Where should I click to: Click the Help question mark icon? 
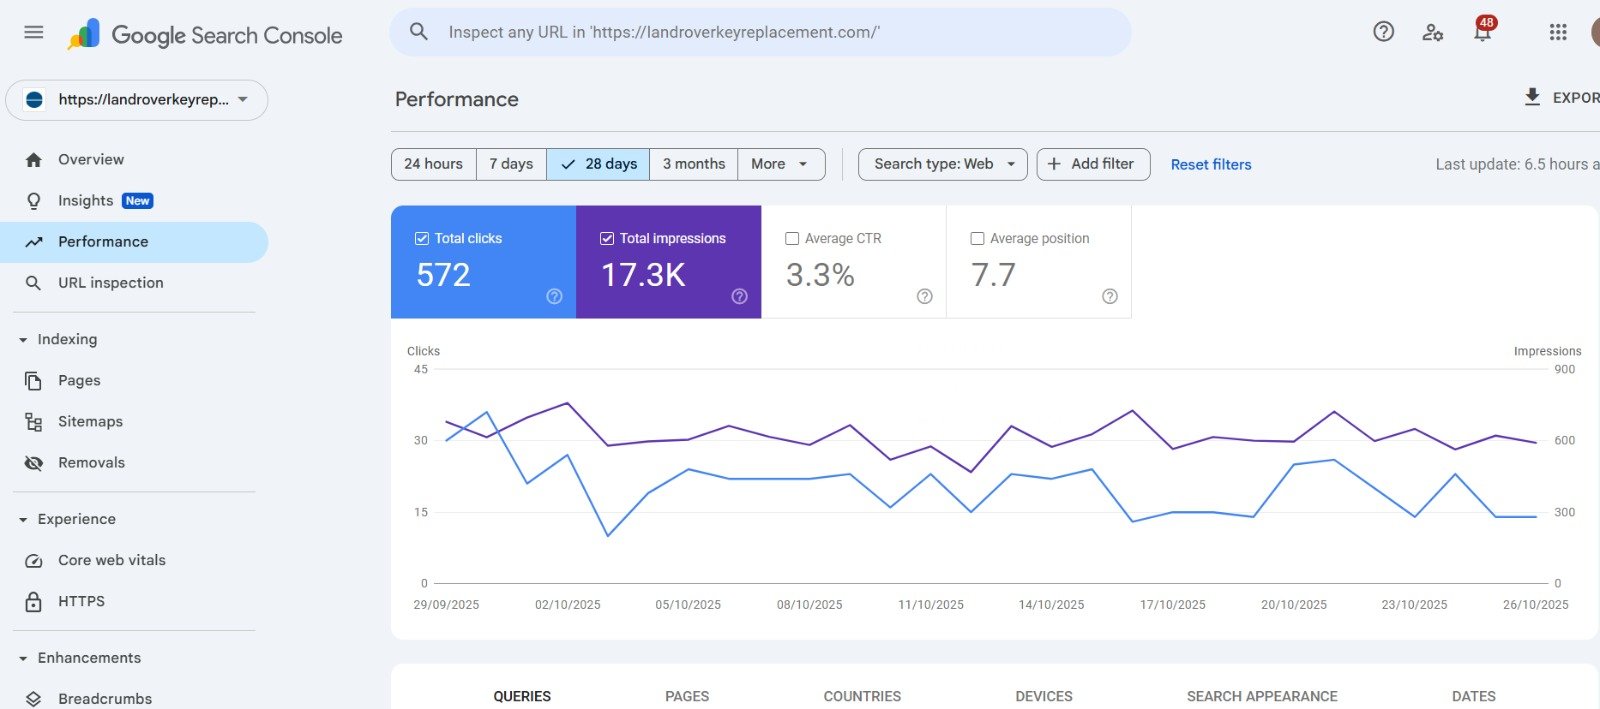tap(1383, 32)
